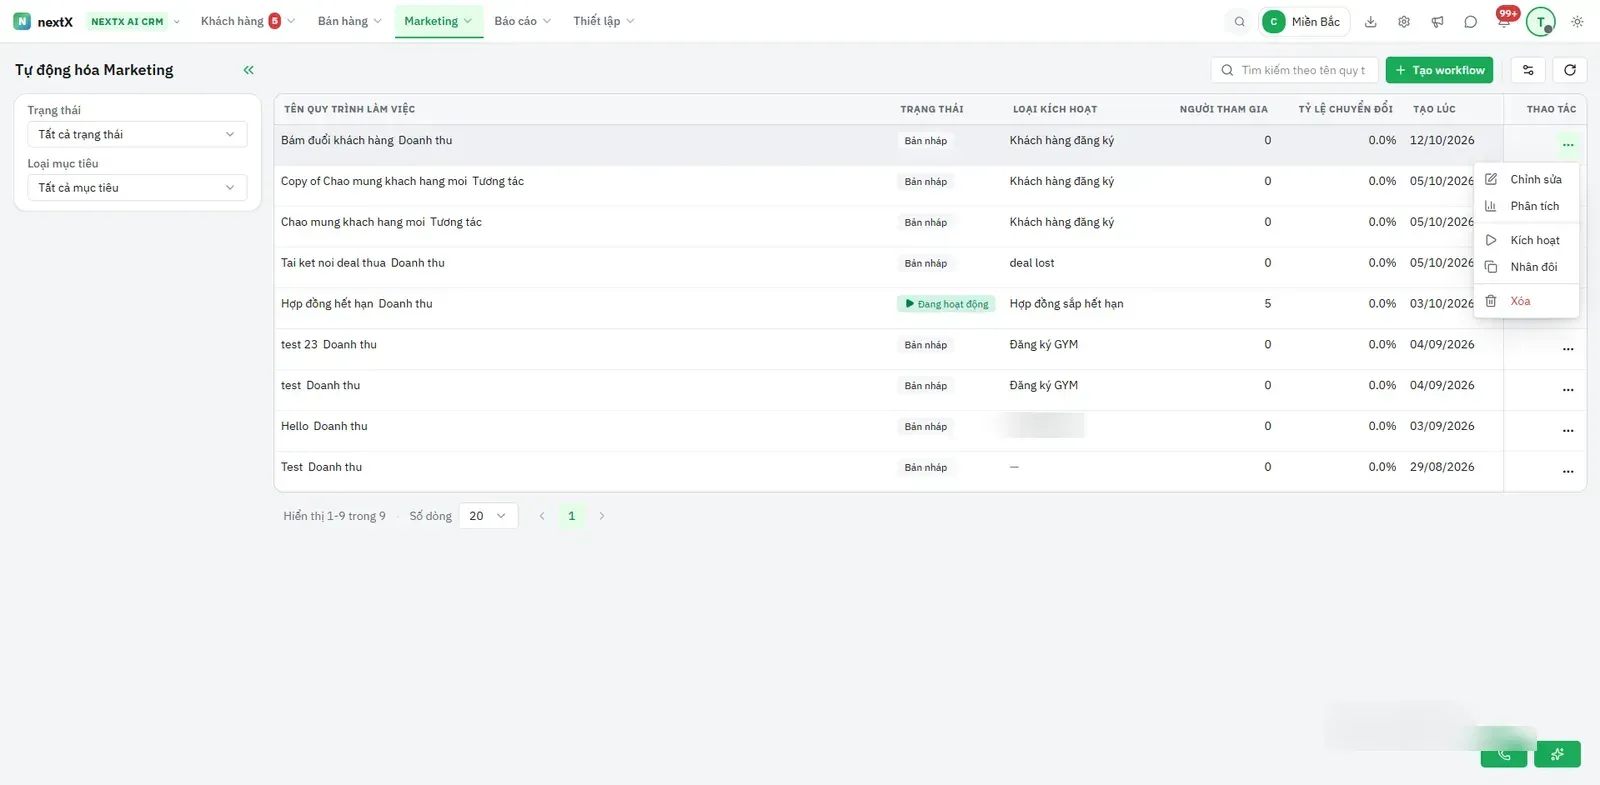Open the global search magnifier icon
The image size is (1600, 785).
coord(1239,21)
